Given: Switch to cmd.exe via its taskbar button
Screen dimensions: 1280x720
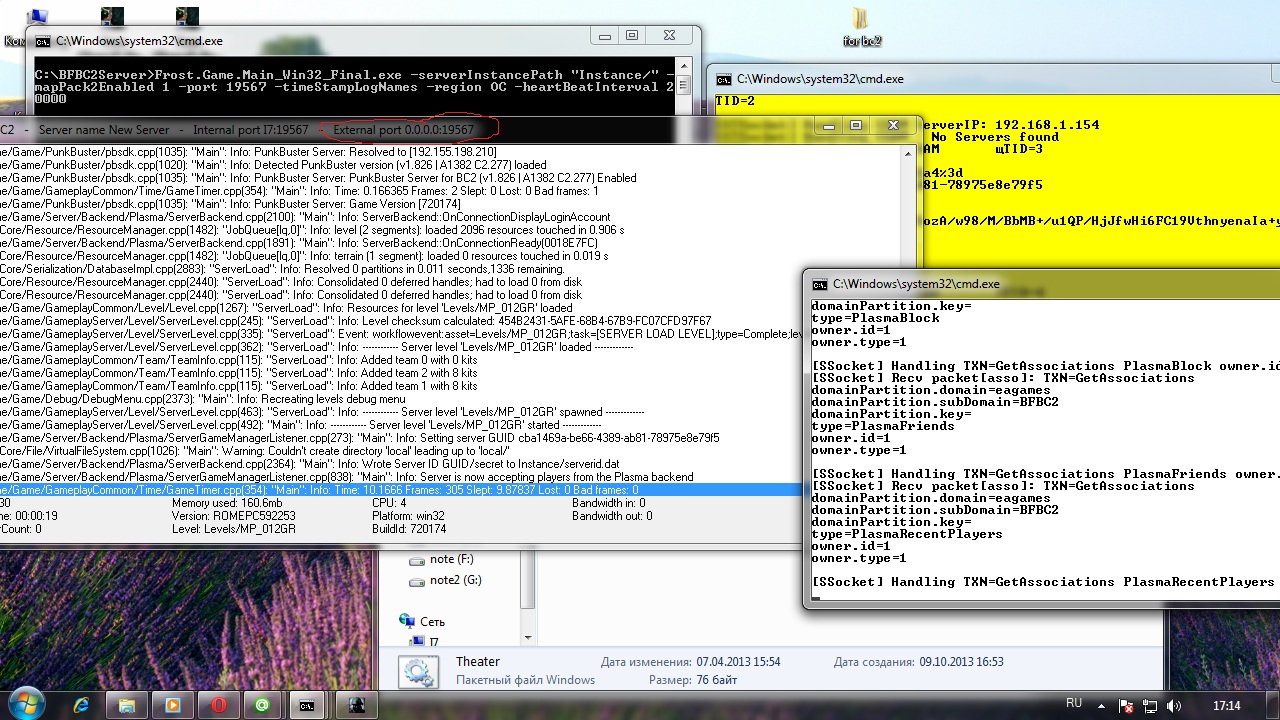Looking at the screenshot, I should coord(309,705).
